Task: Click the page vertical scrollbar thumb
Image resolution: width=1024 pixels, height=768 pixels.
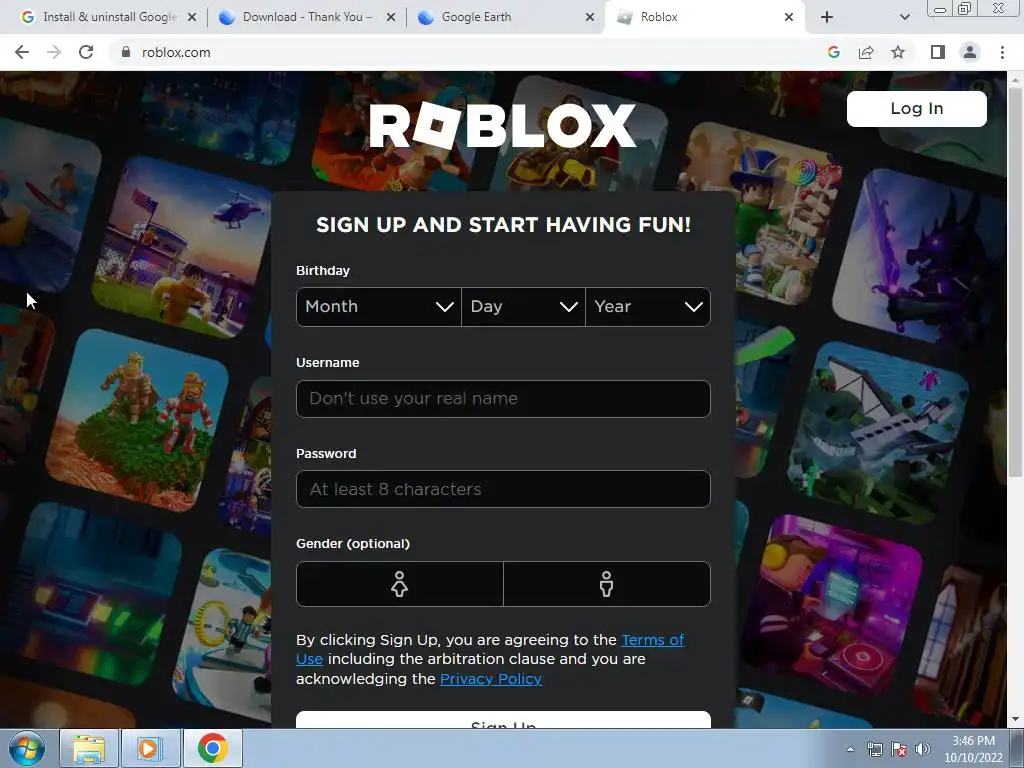Action: click(x=1016, y=281)
